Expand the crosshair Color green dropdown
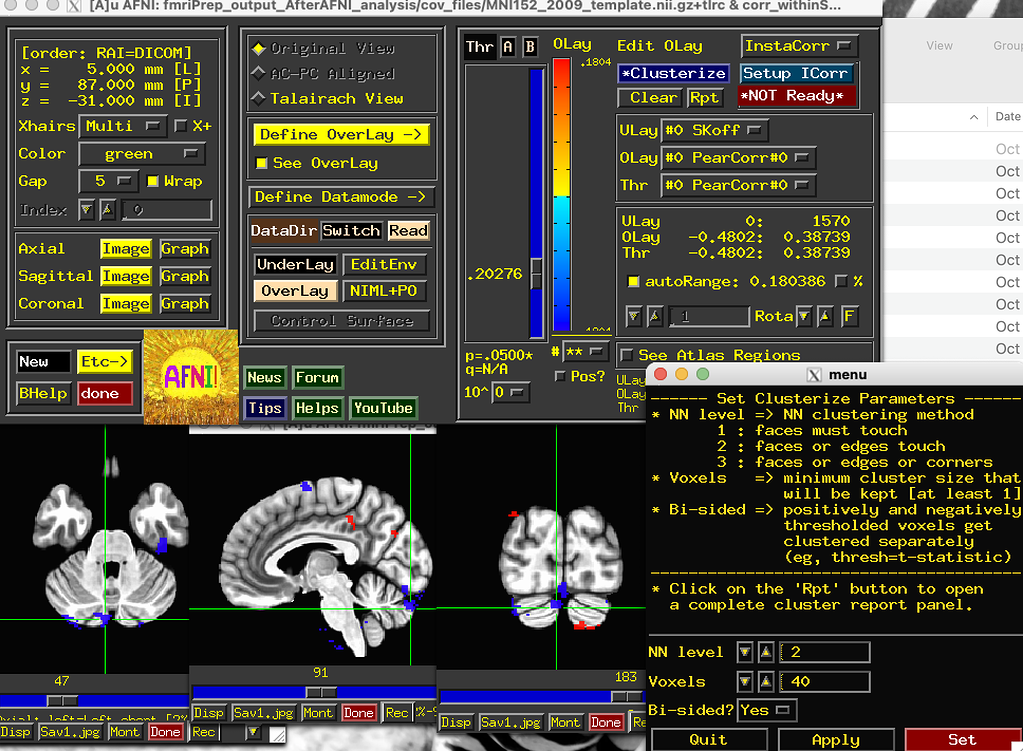This screenshot has height=751, width=1023. point(141,154)
